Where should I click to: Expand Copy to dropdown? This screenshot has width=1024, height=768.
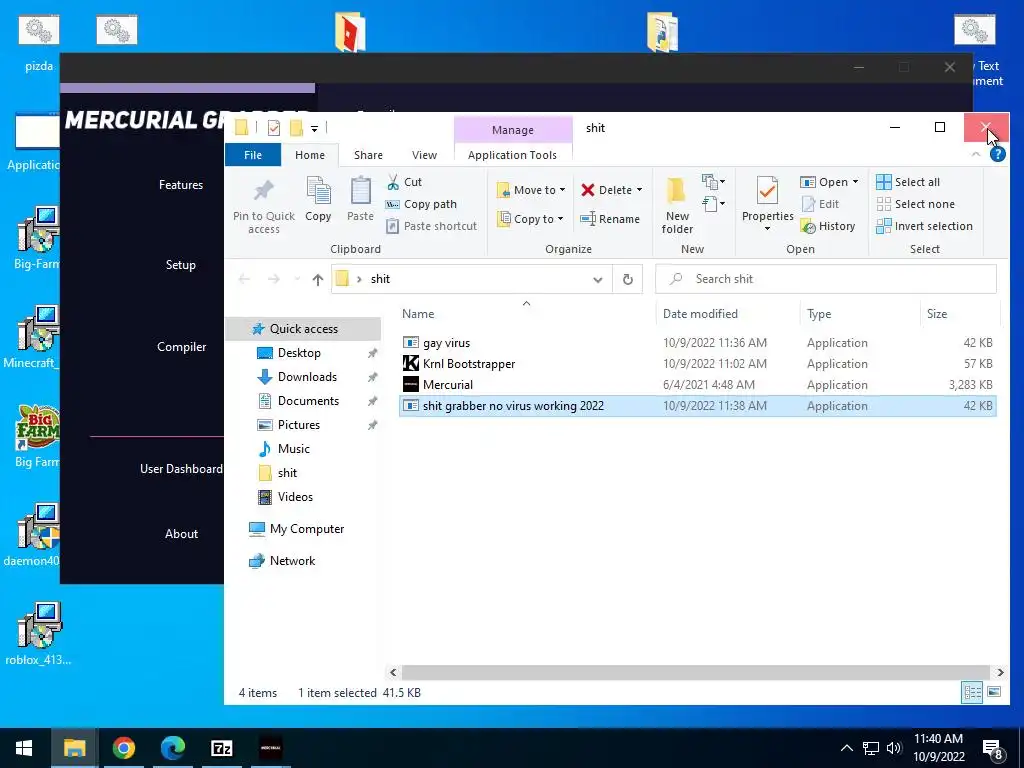(560, 219)
